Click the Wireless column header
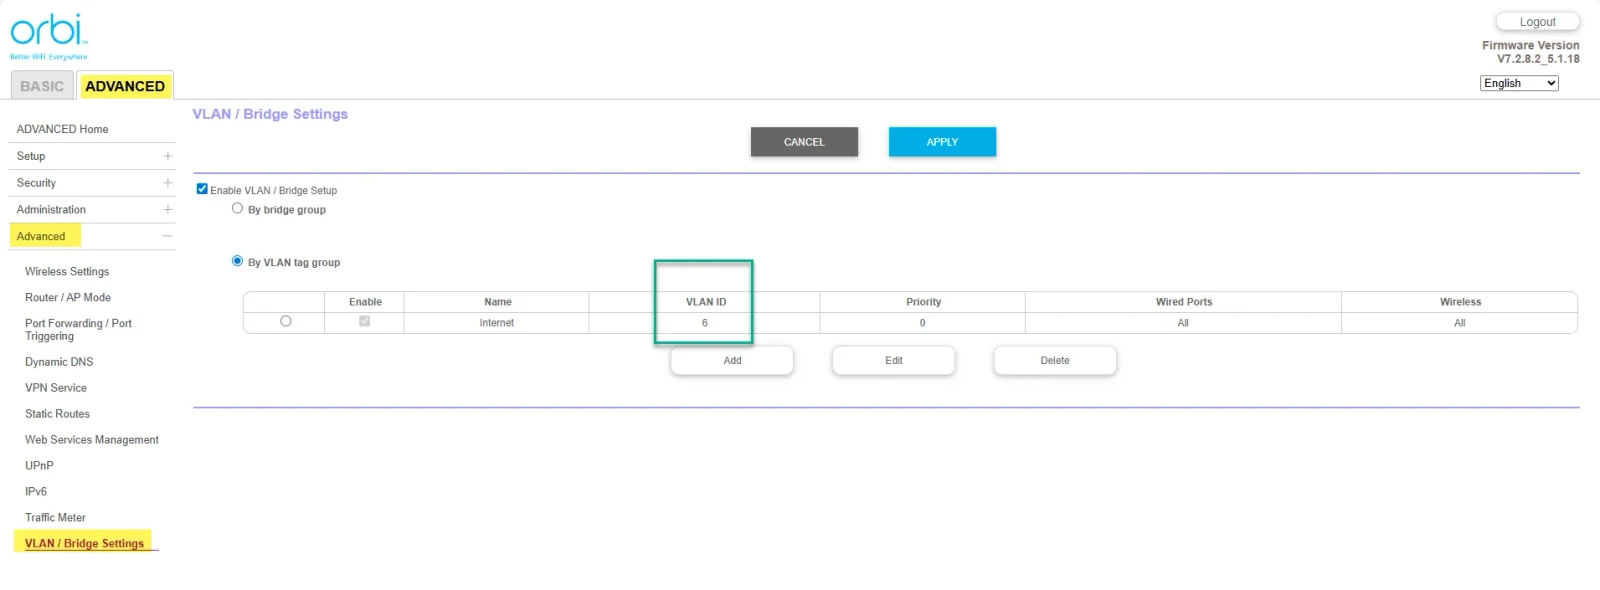 1460,302
